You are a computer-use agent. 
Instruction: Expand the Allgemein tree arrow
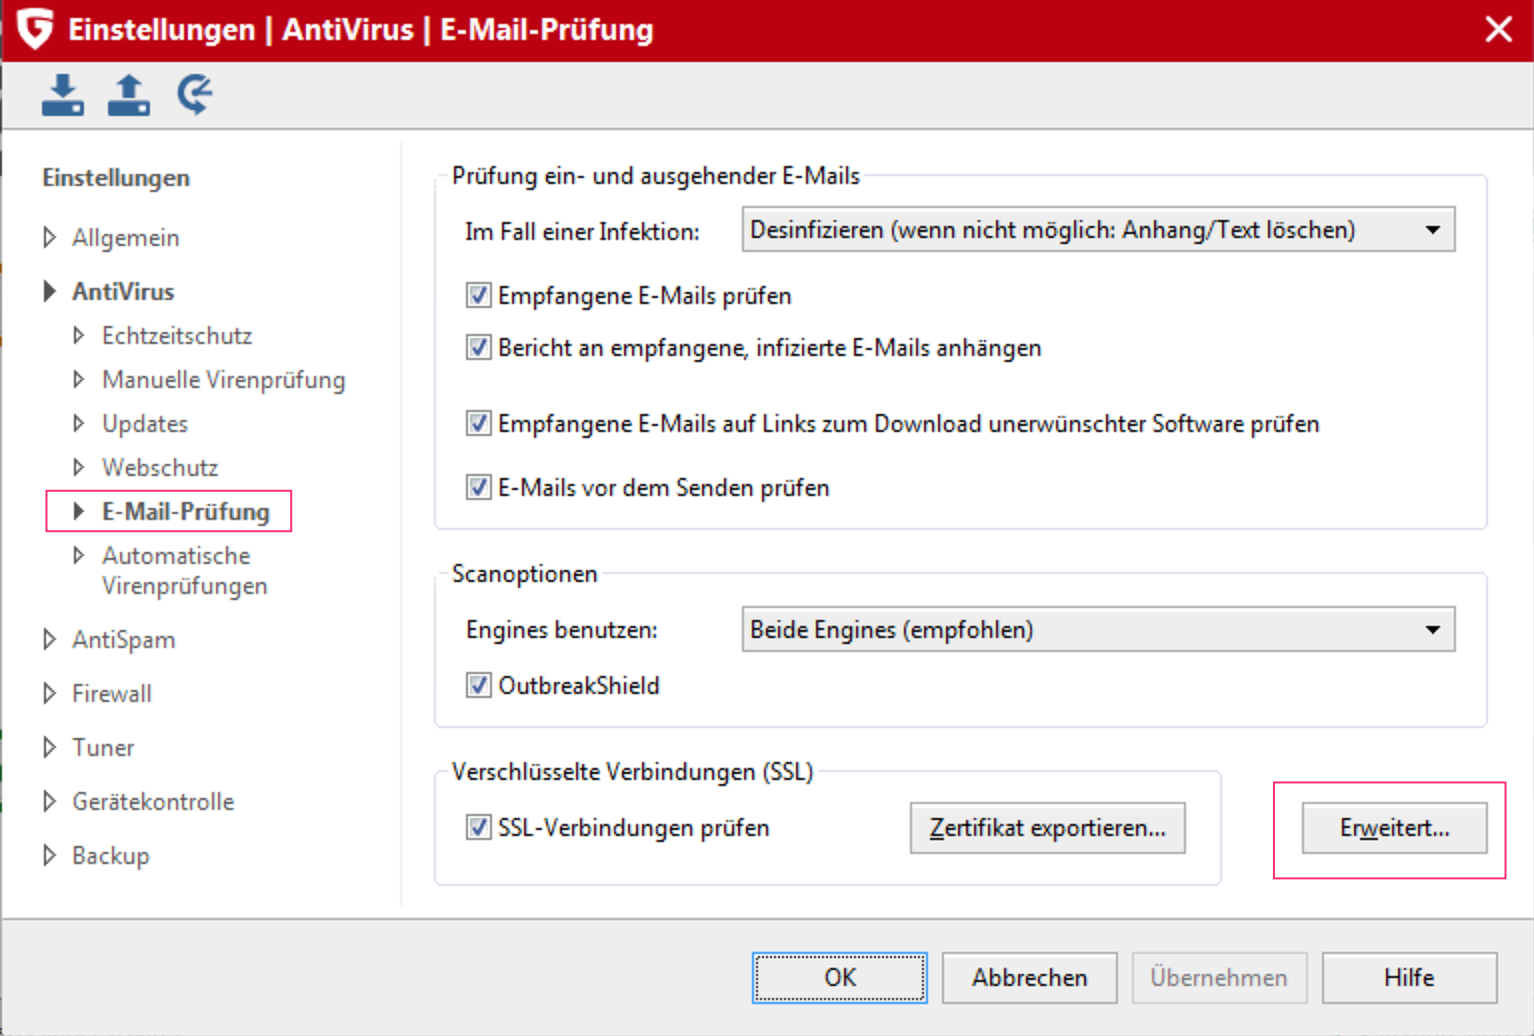[49, 237]
